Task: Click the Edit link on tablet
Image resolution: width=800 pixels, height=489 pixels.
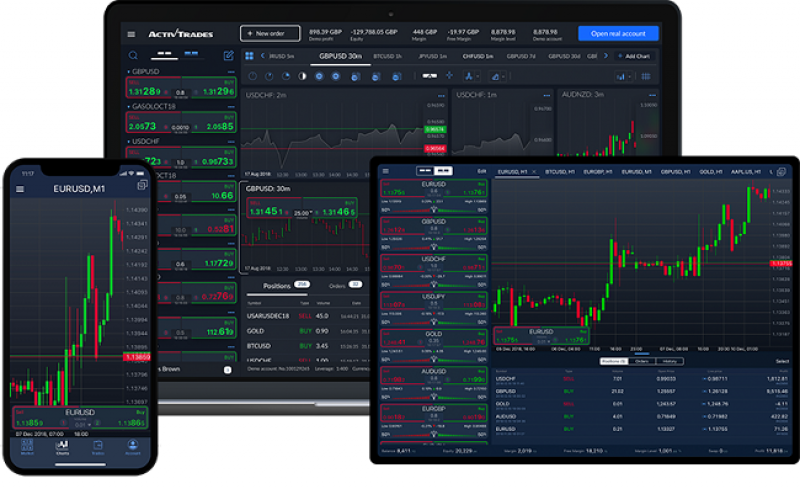Action: [481, 172]
